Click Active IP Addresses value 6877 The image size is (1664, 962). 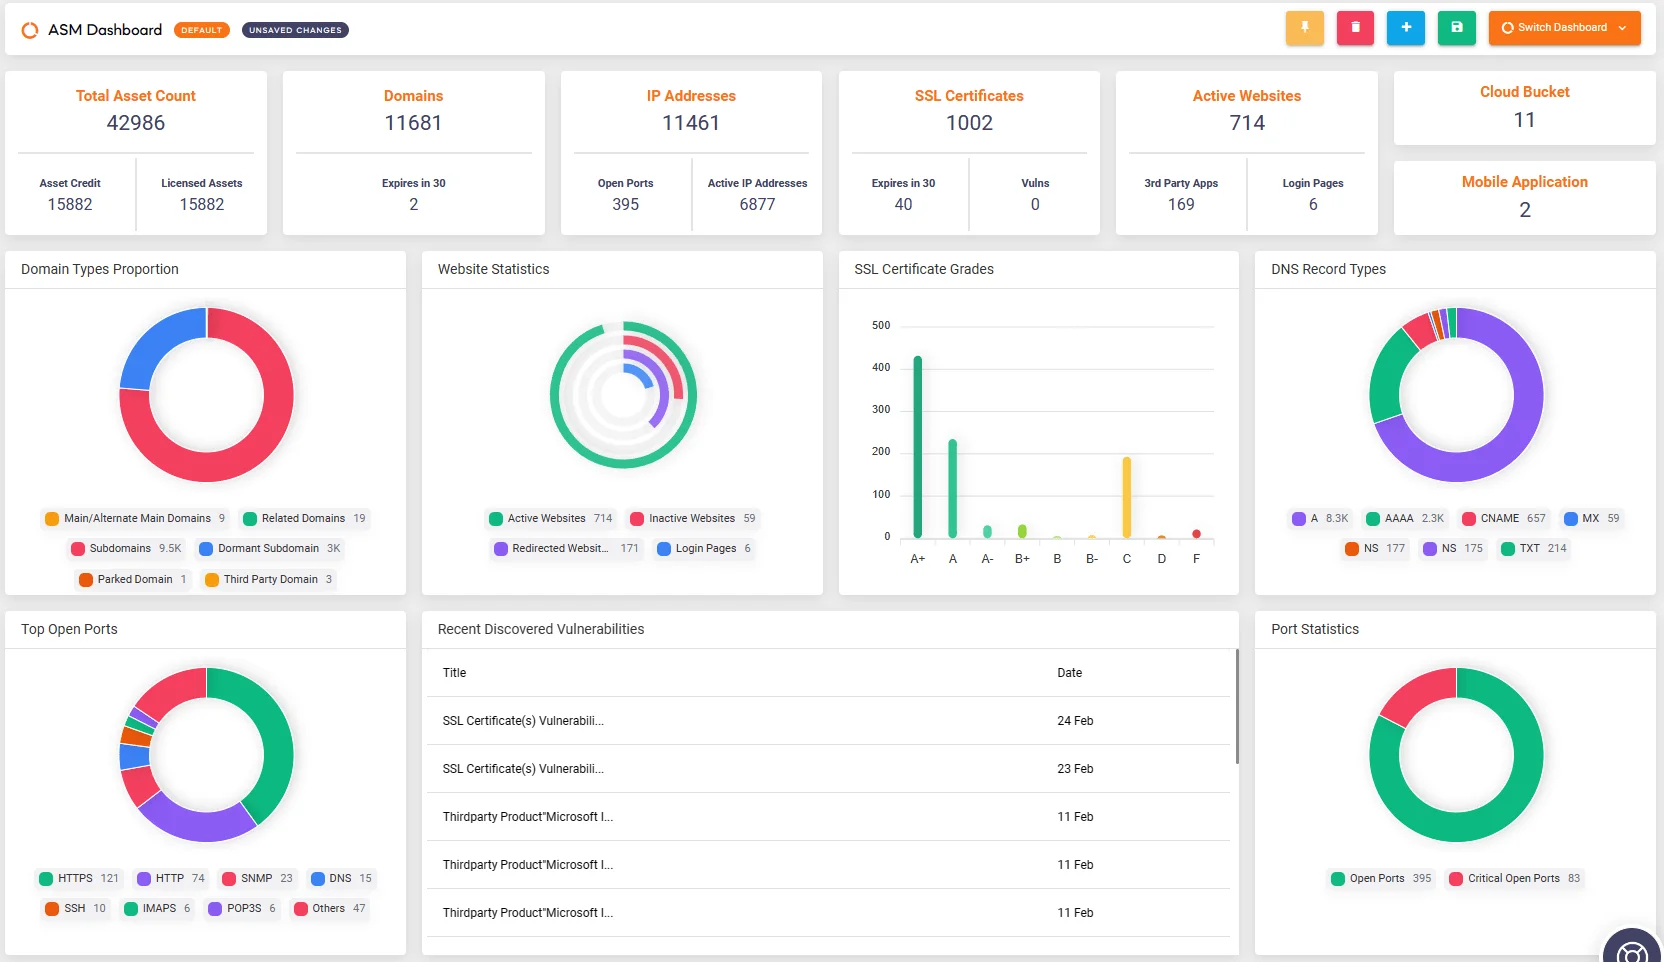757,204
